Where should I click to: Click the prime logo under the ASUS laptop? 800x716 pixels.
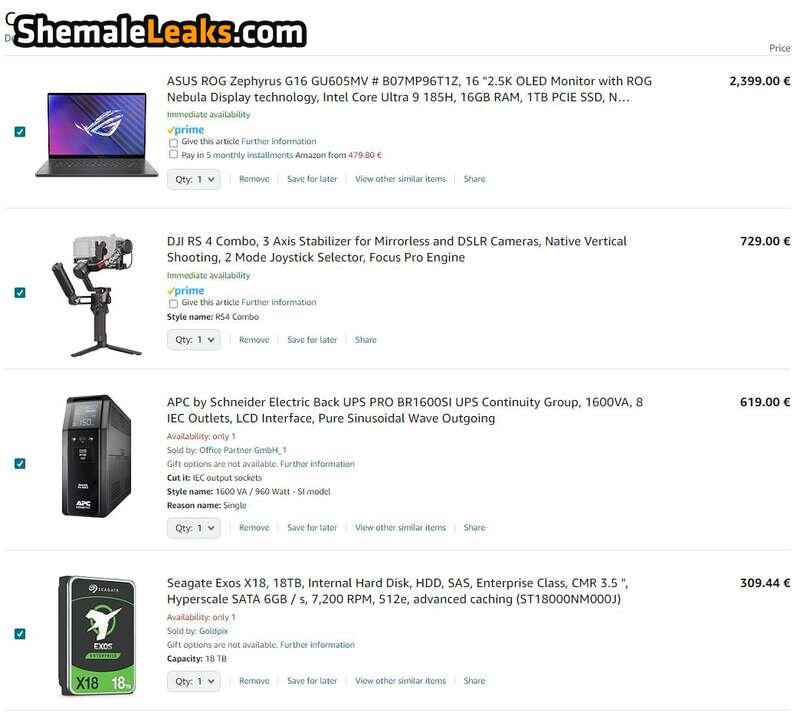(186, 130)
